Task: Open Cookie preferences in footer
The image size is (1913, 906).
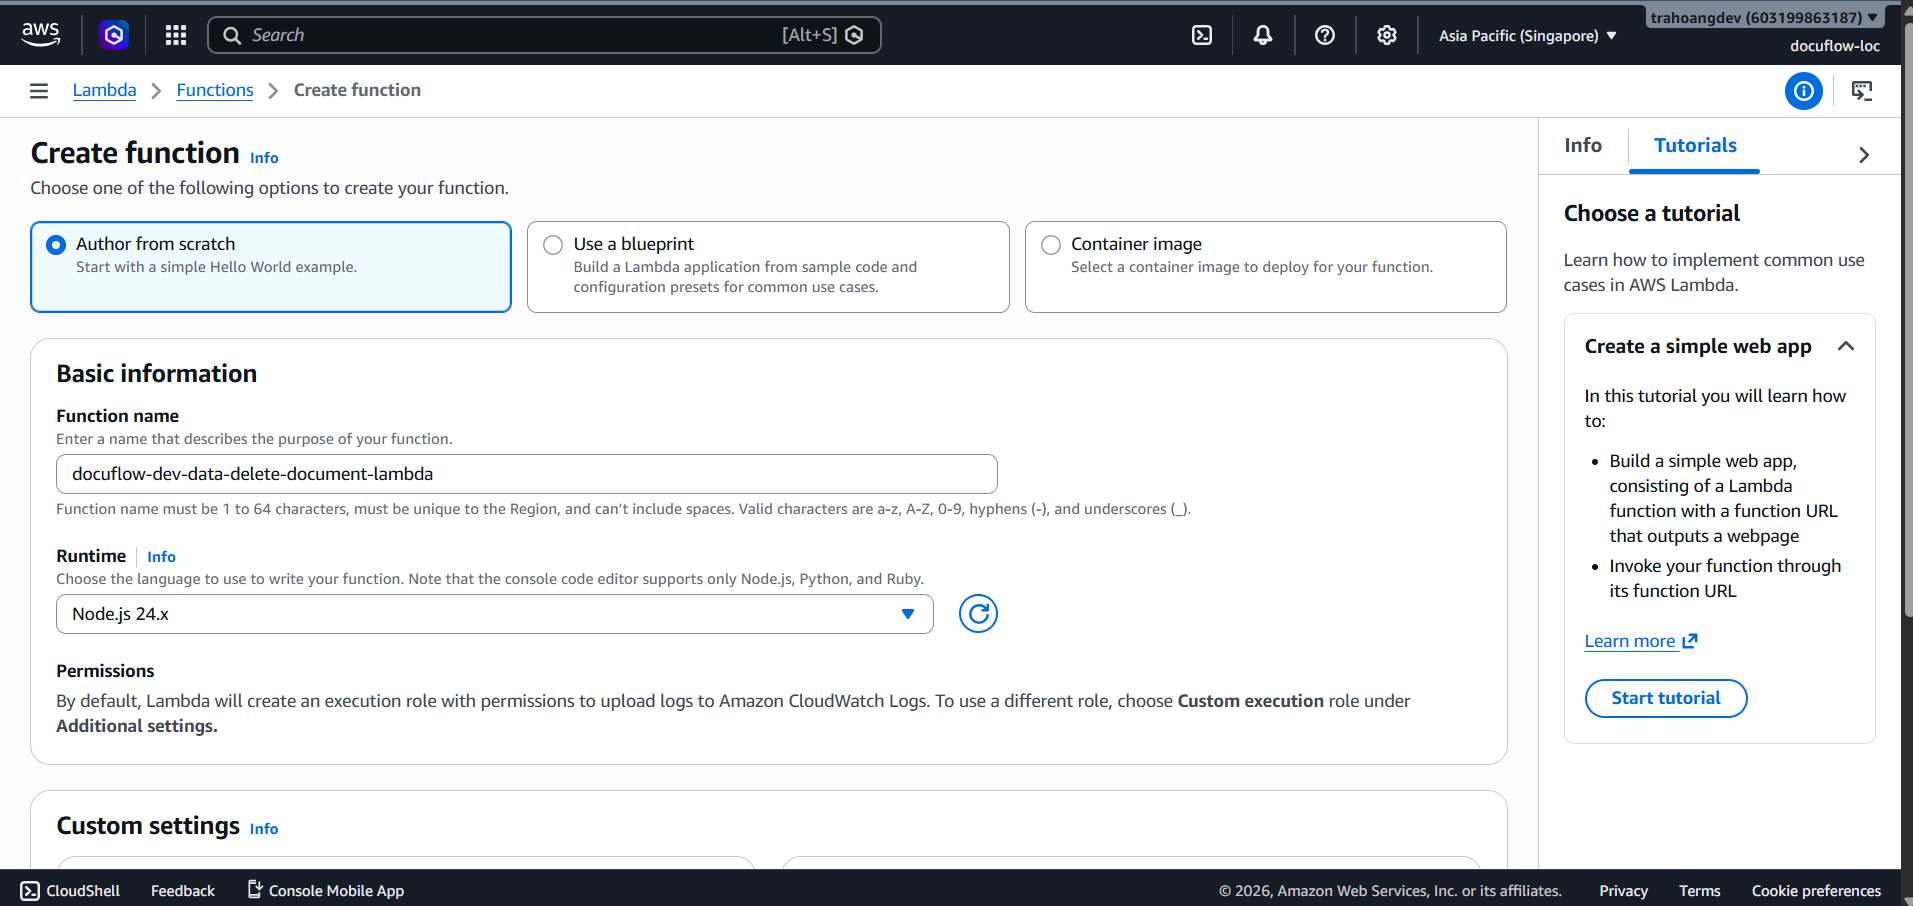Action: pyautogui.click(x=1816, y=891)
